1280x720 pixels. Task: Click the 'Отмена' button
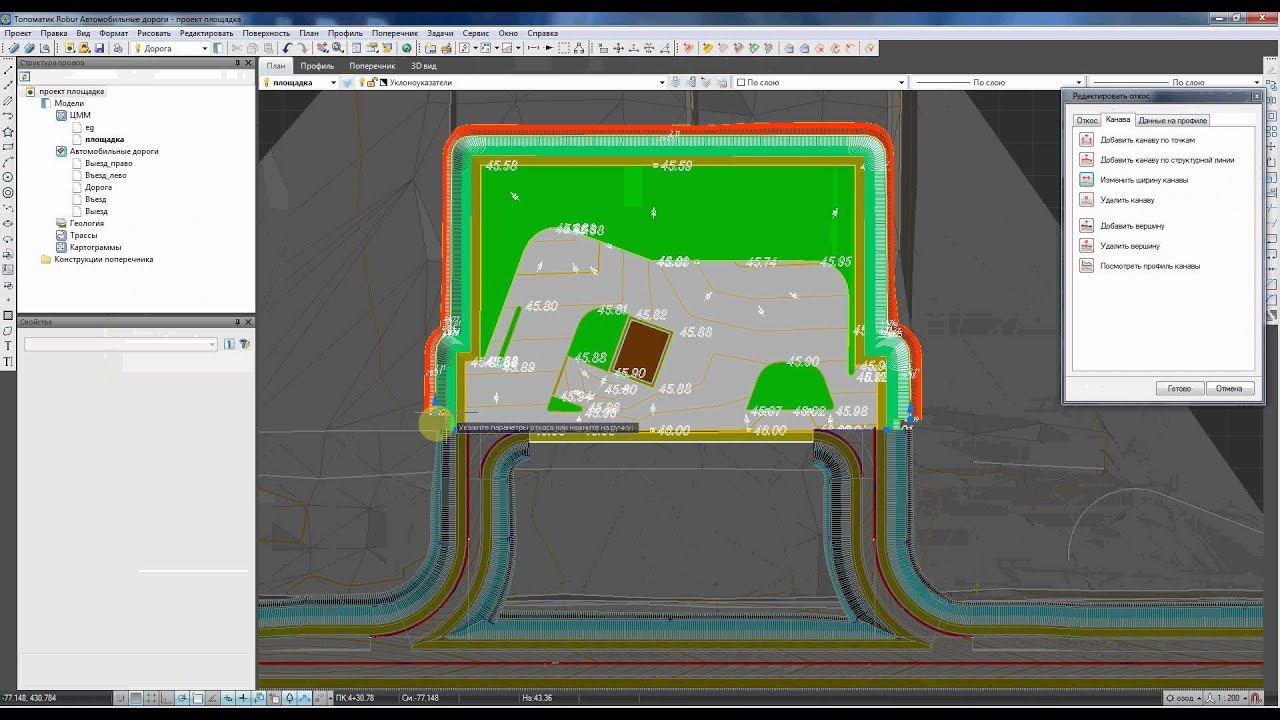click(x=1229, y=388)
